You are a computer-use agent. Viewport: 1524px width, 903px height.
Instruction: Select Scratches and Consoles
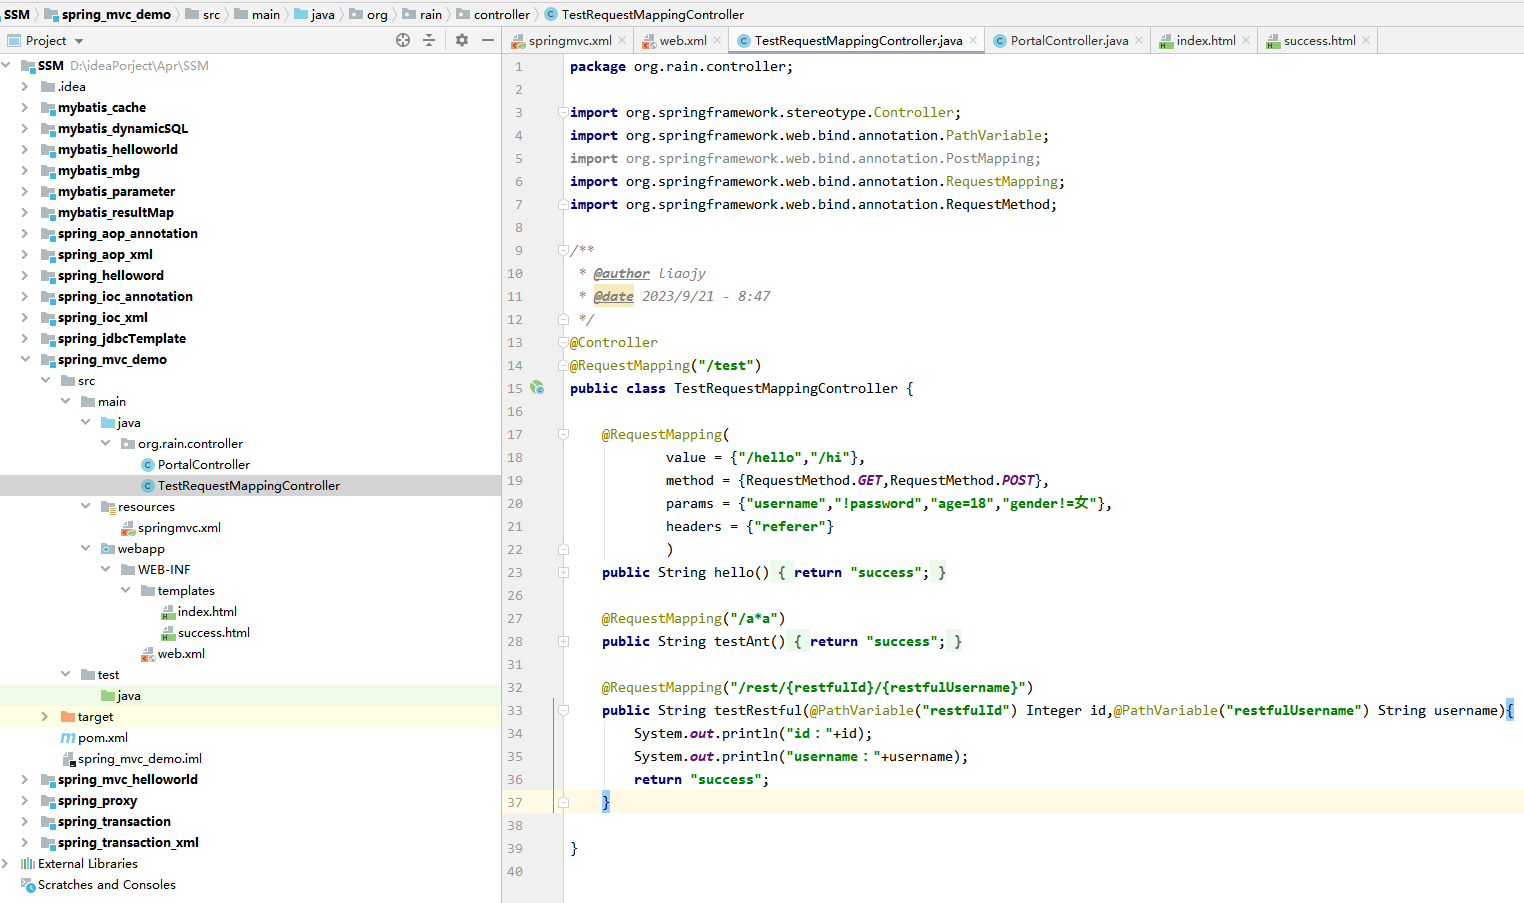[107, 885]
